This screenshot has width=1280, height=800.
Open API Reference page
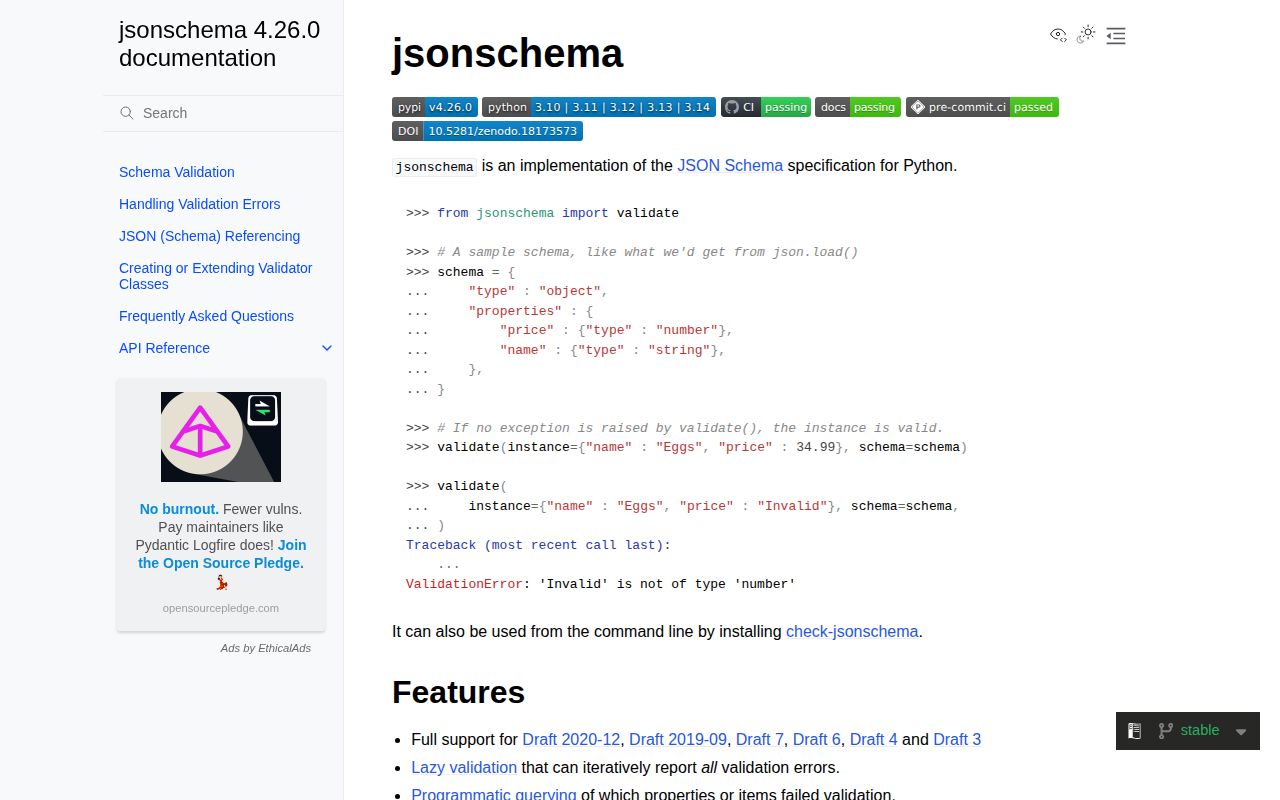pyautogui.click(x=165, y=348)
